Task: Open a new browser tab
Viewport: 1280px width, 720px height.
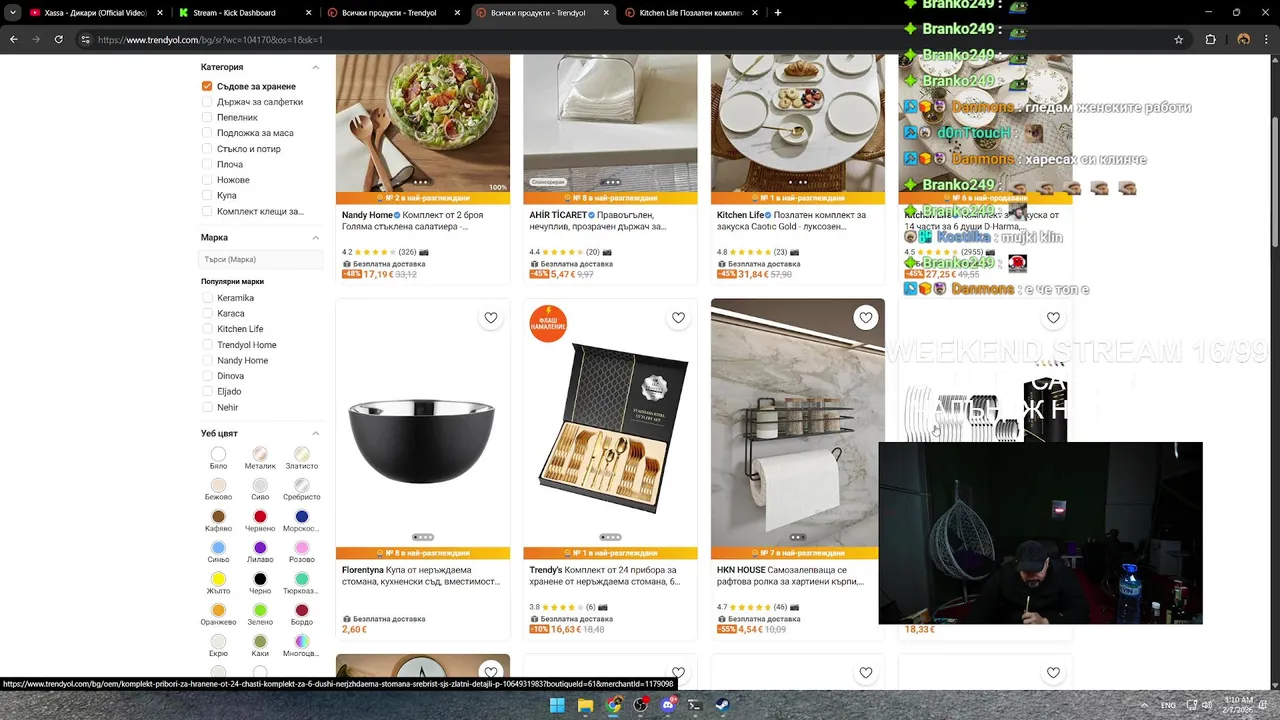Action: click(x=778, y=13)
